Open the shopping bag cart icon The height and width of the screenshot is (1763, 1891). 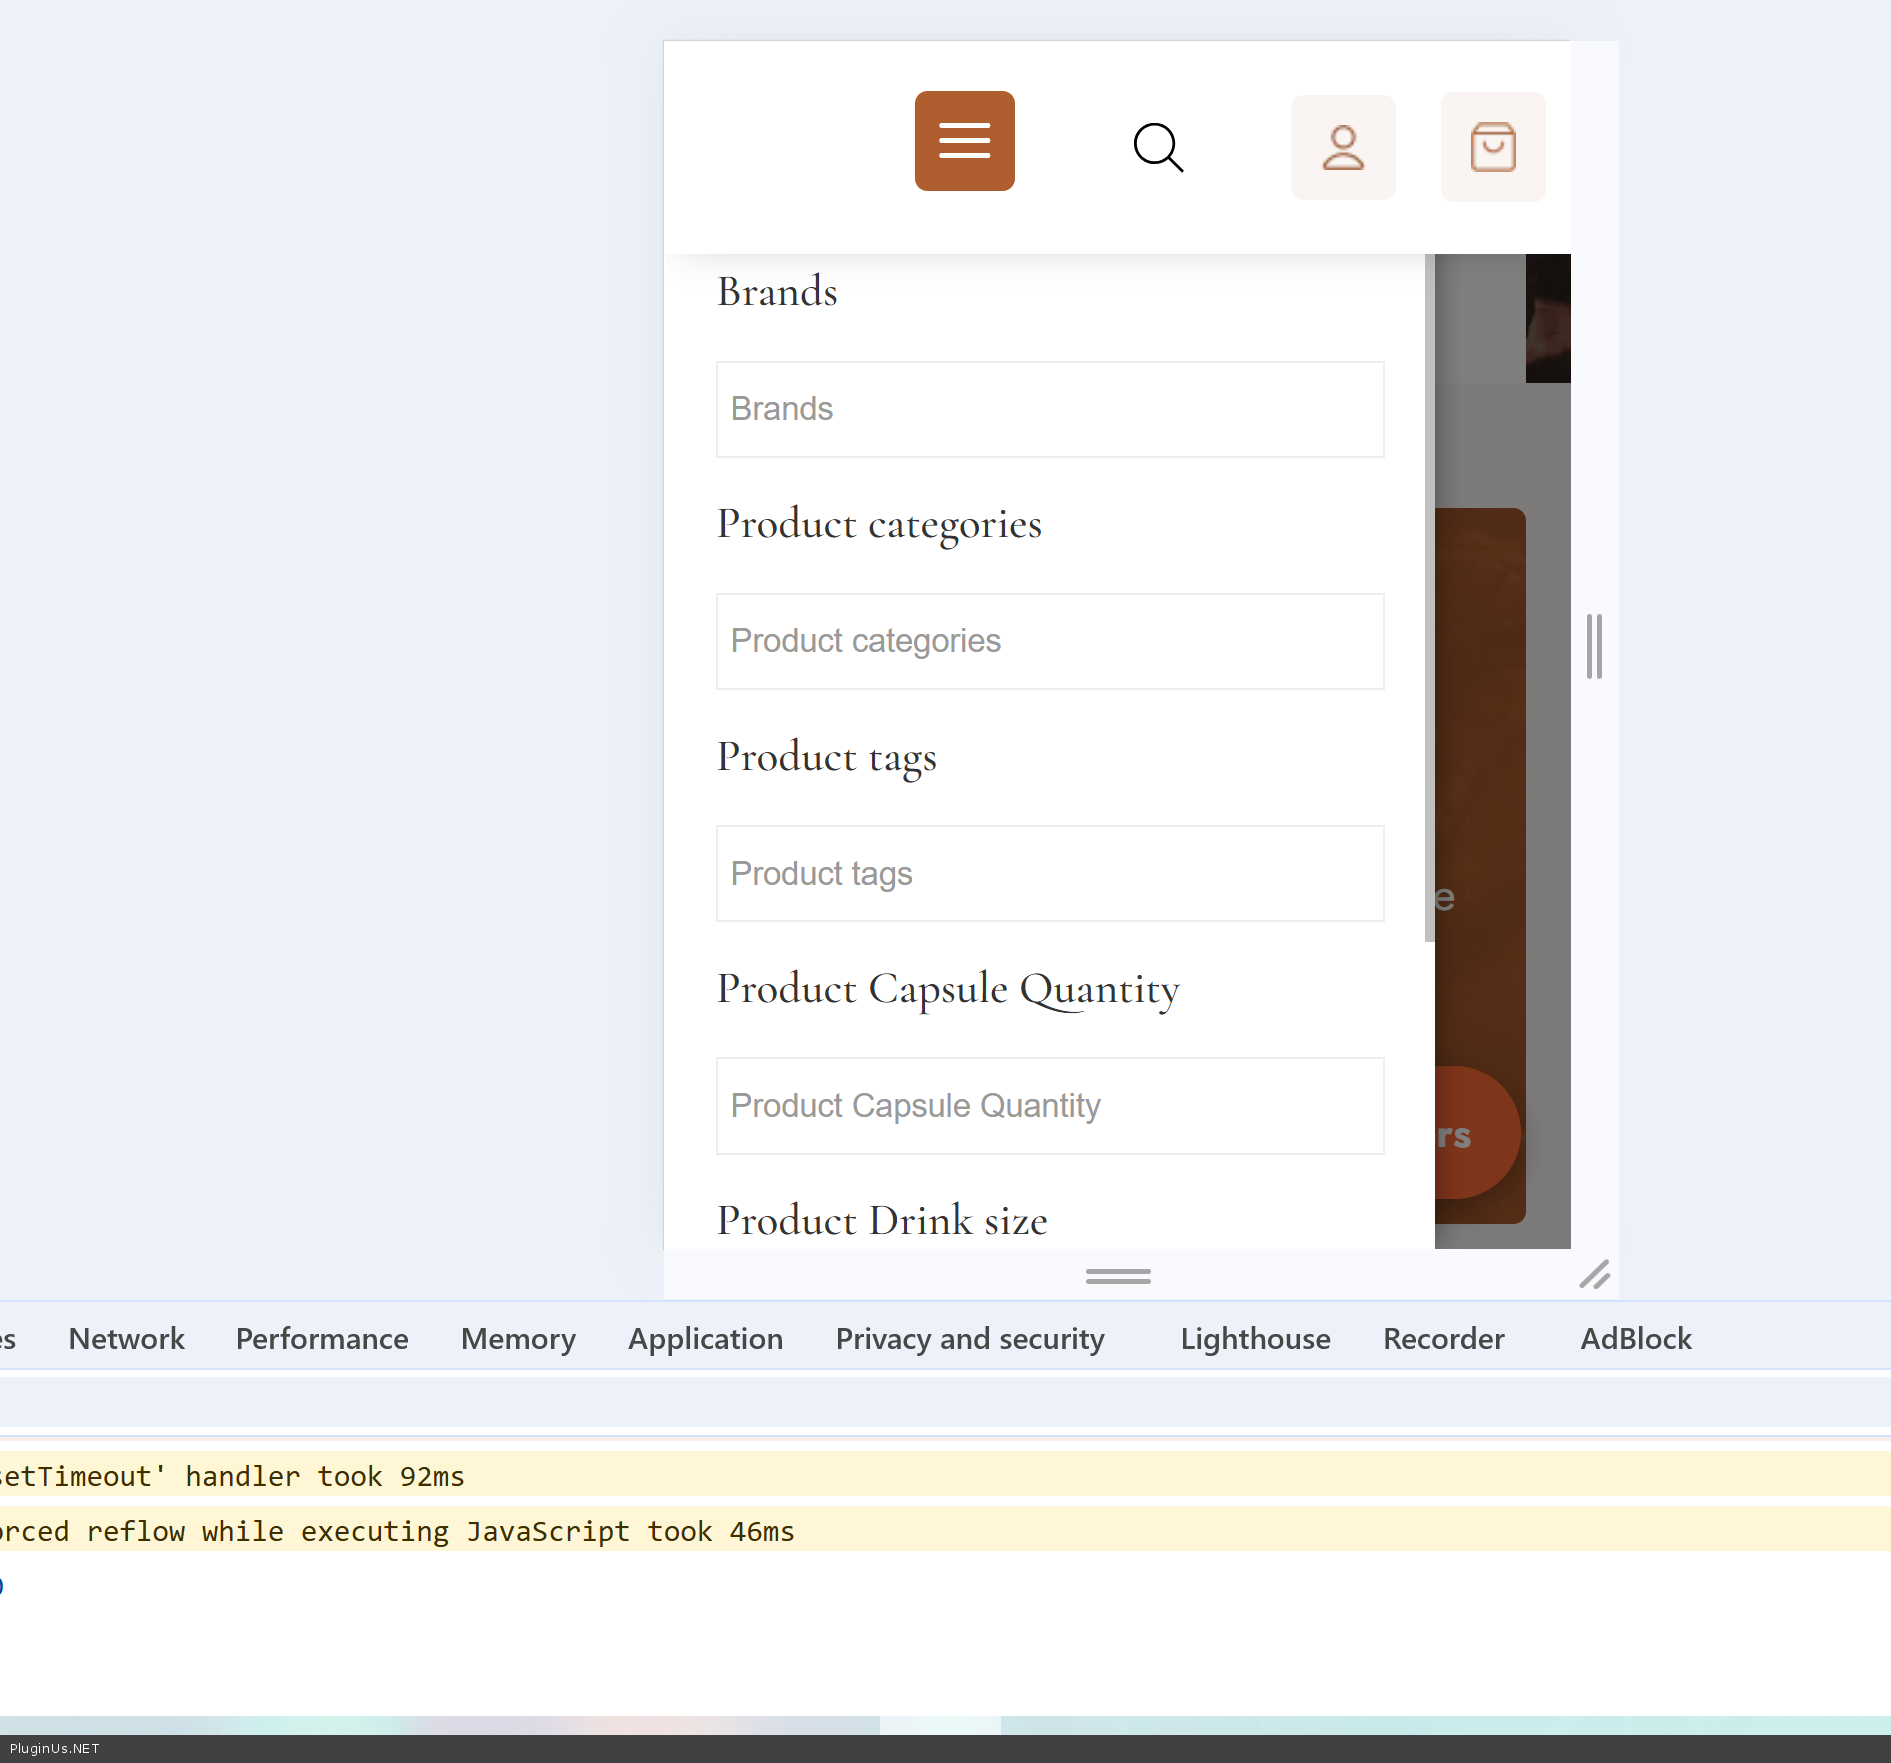(1492, 148)
